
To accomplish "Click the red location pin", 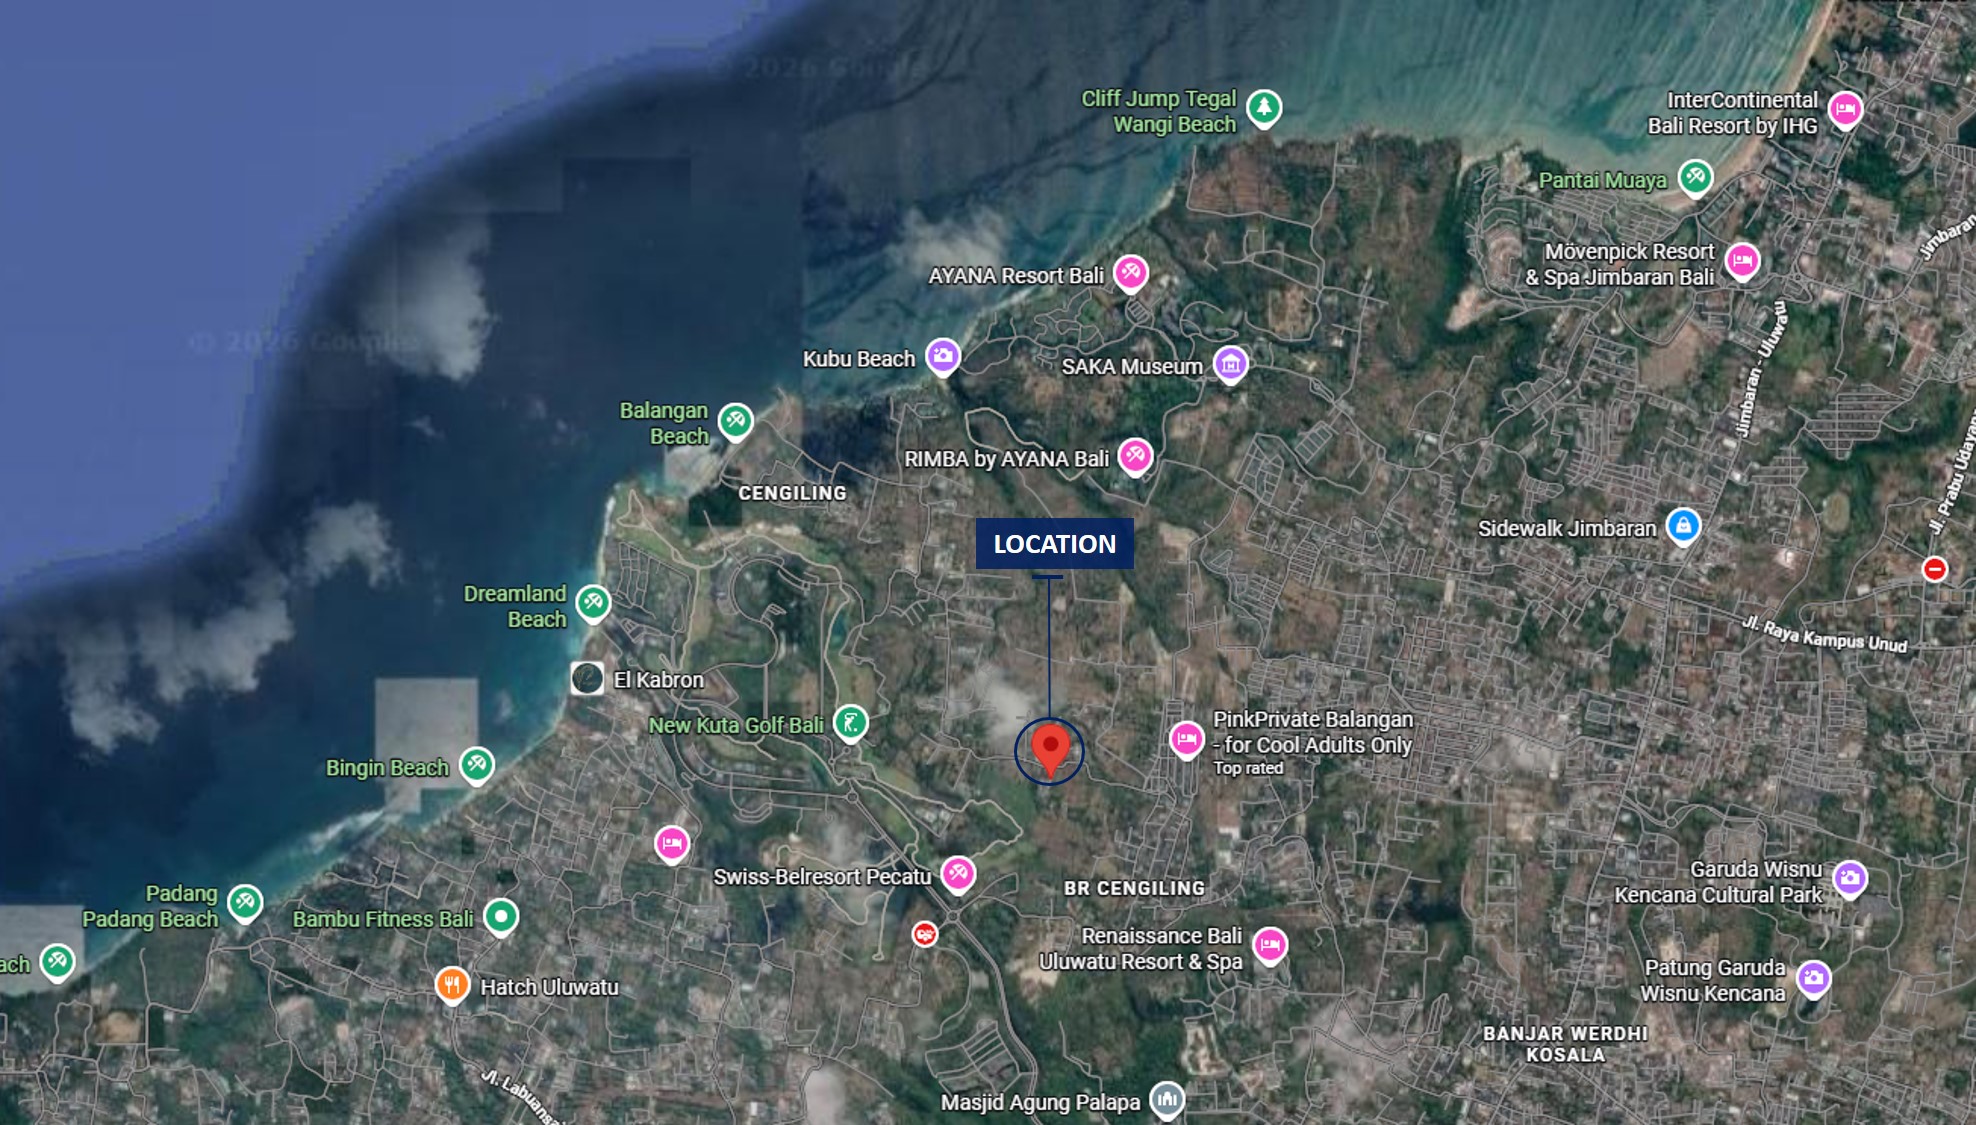I will (x=1050, y=751).
